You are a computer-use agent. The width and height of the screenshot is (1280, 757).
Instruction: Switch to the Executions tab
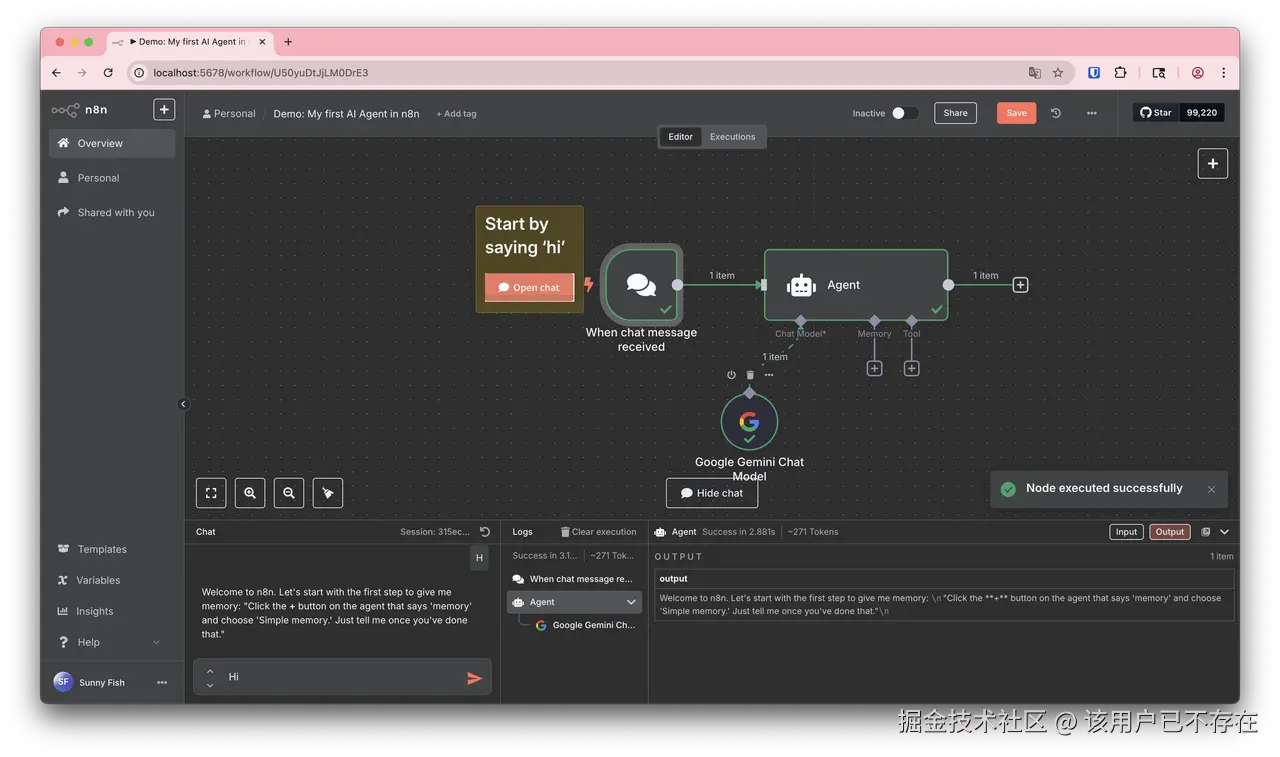(x=732, y=137)
